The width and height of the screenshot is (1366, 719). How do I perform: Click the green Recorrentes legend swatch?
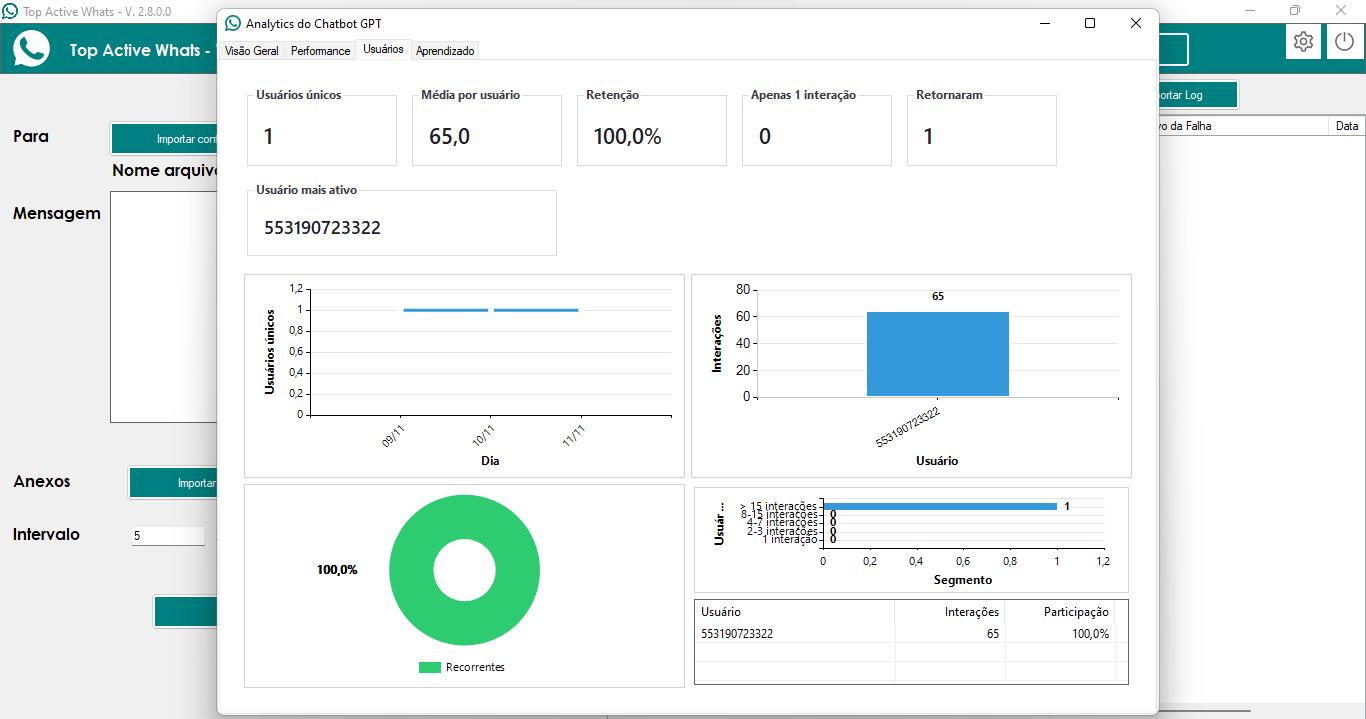point(429,667)
